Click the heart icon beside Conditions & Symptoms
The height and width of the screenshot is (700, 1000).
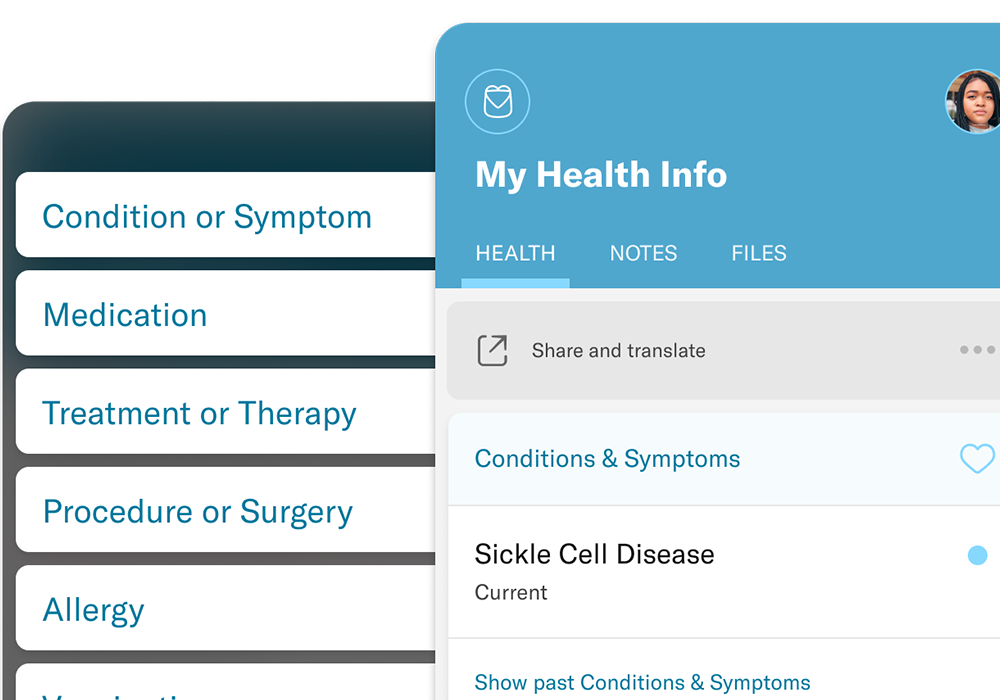977,459
